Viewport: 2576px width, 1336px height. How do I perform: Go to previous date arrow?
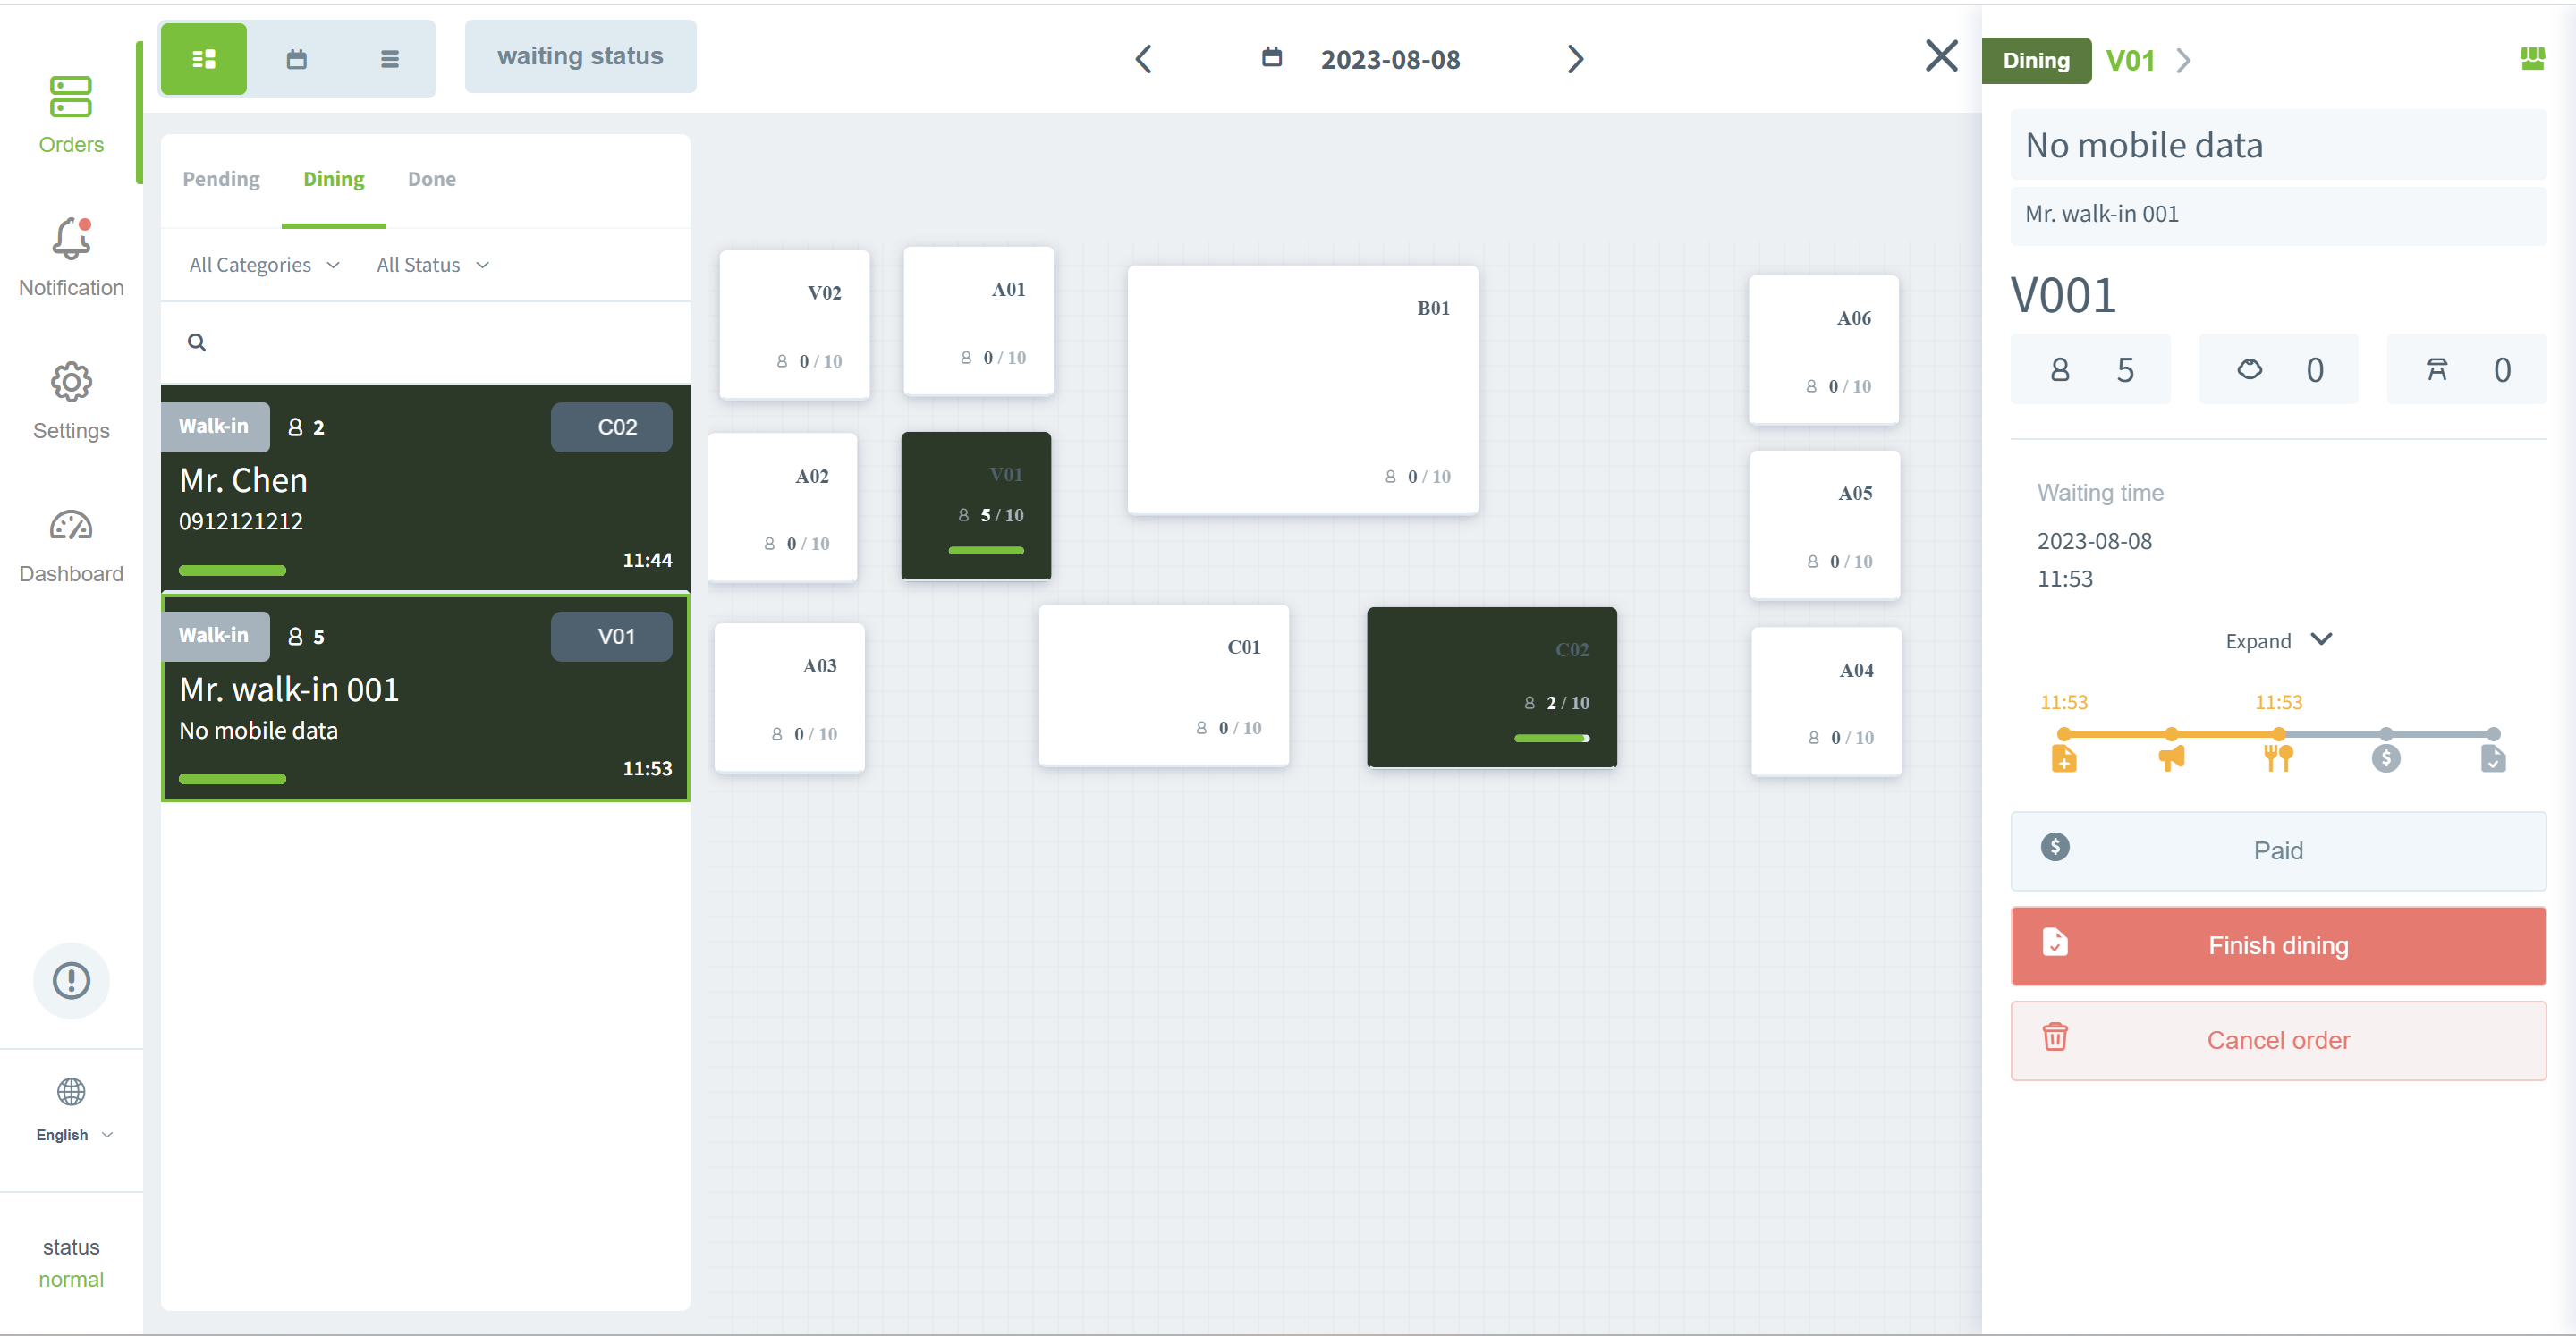(x=1144, y=59)
